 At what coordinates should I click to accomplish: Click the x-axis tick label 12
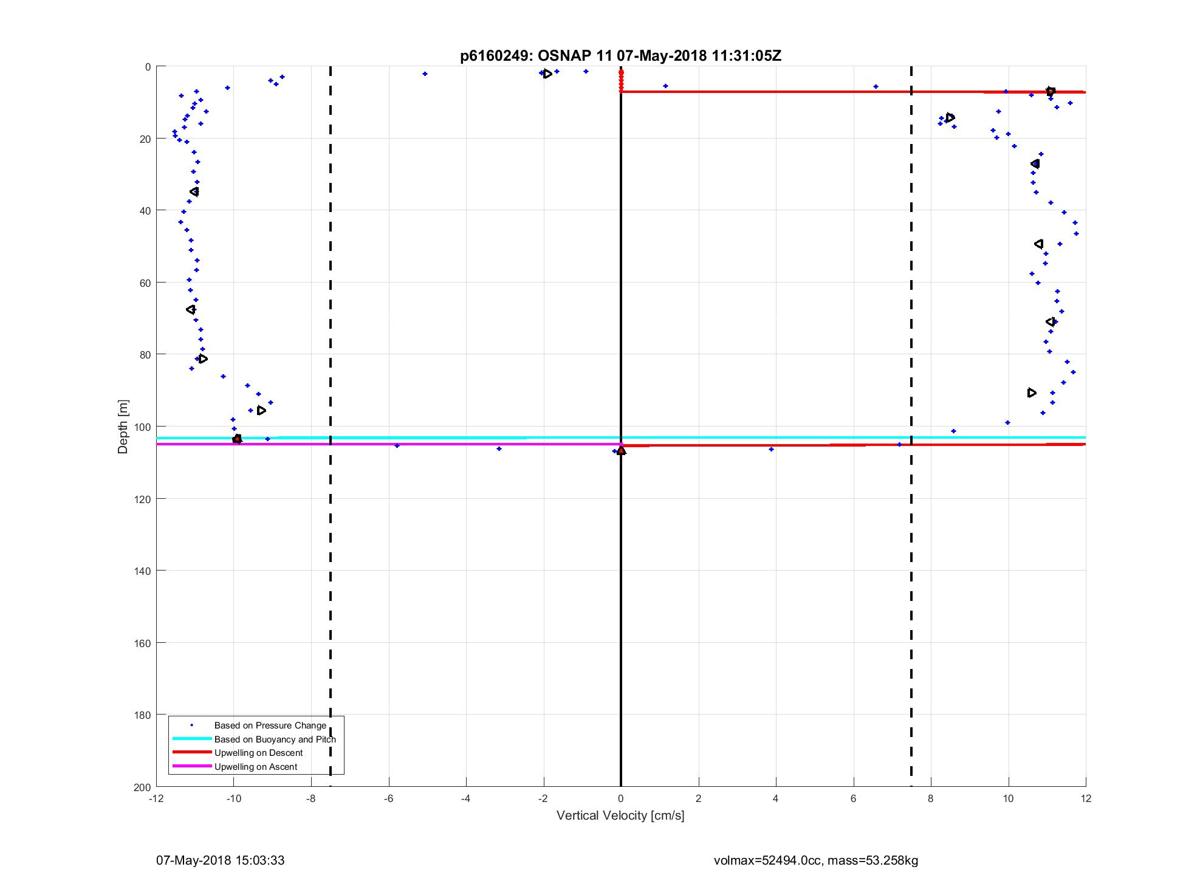coord(1086,799)
